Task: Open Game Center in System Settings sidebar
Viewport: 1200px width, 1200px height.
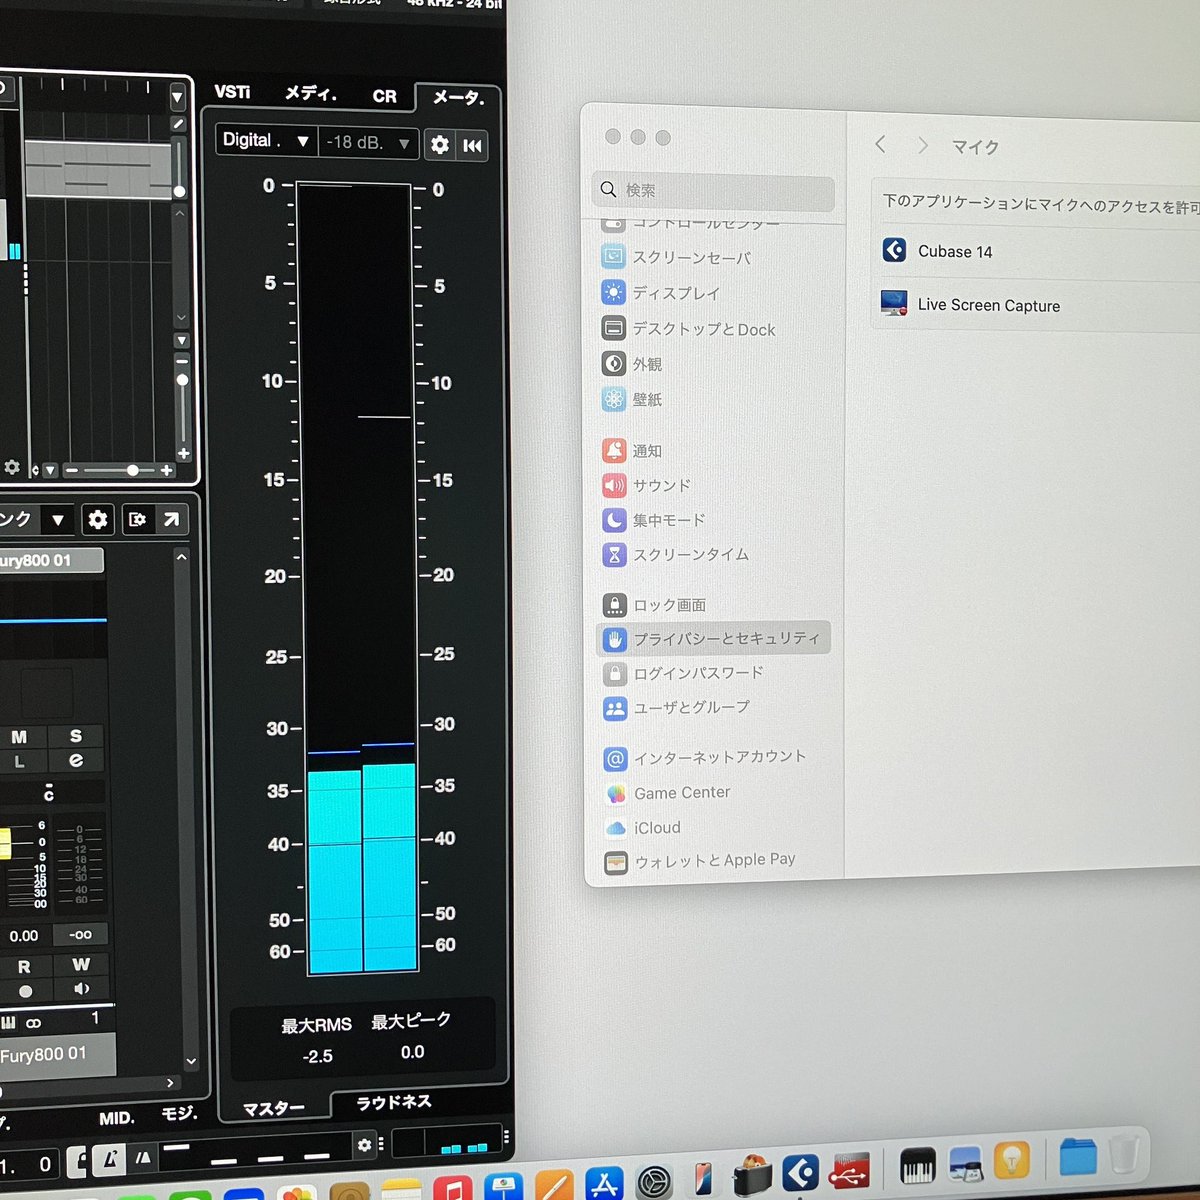Action: pos(682,793)
